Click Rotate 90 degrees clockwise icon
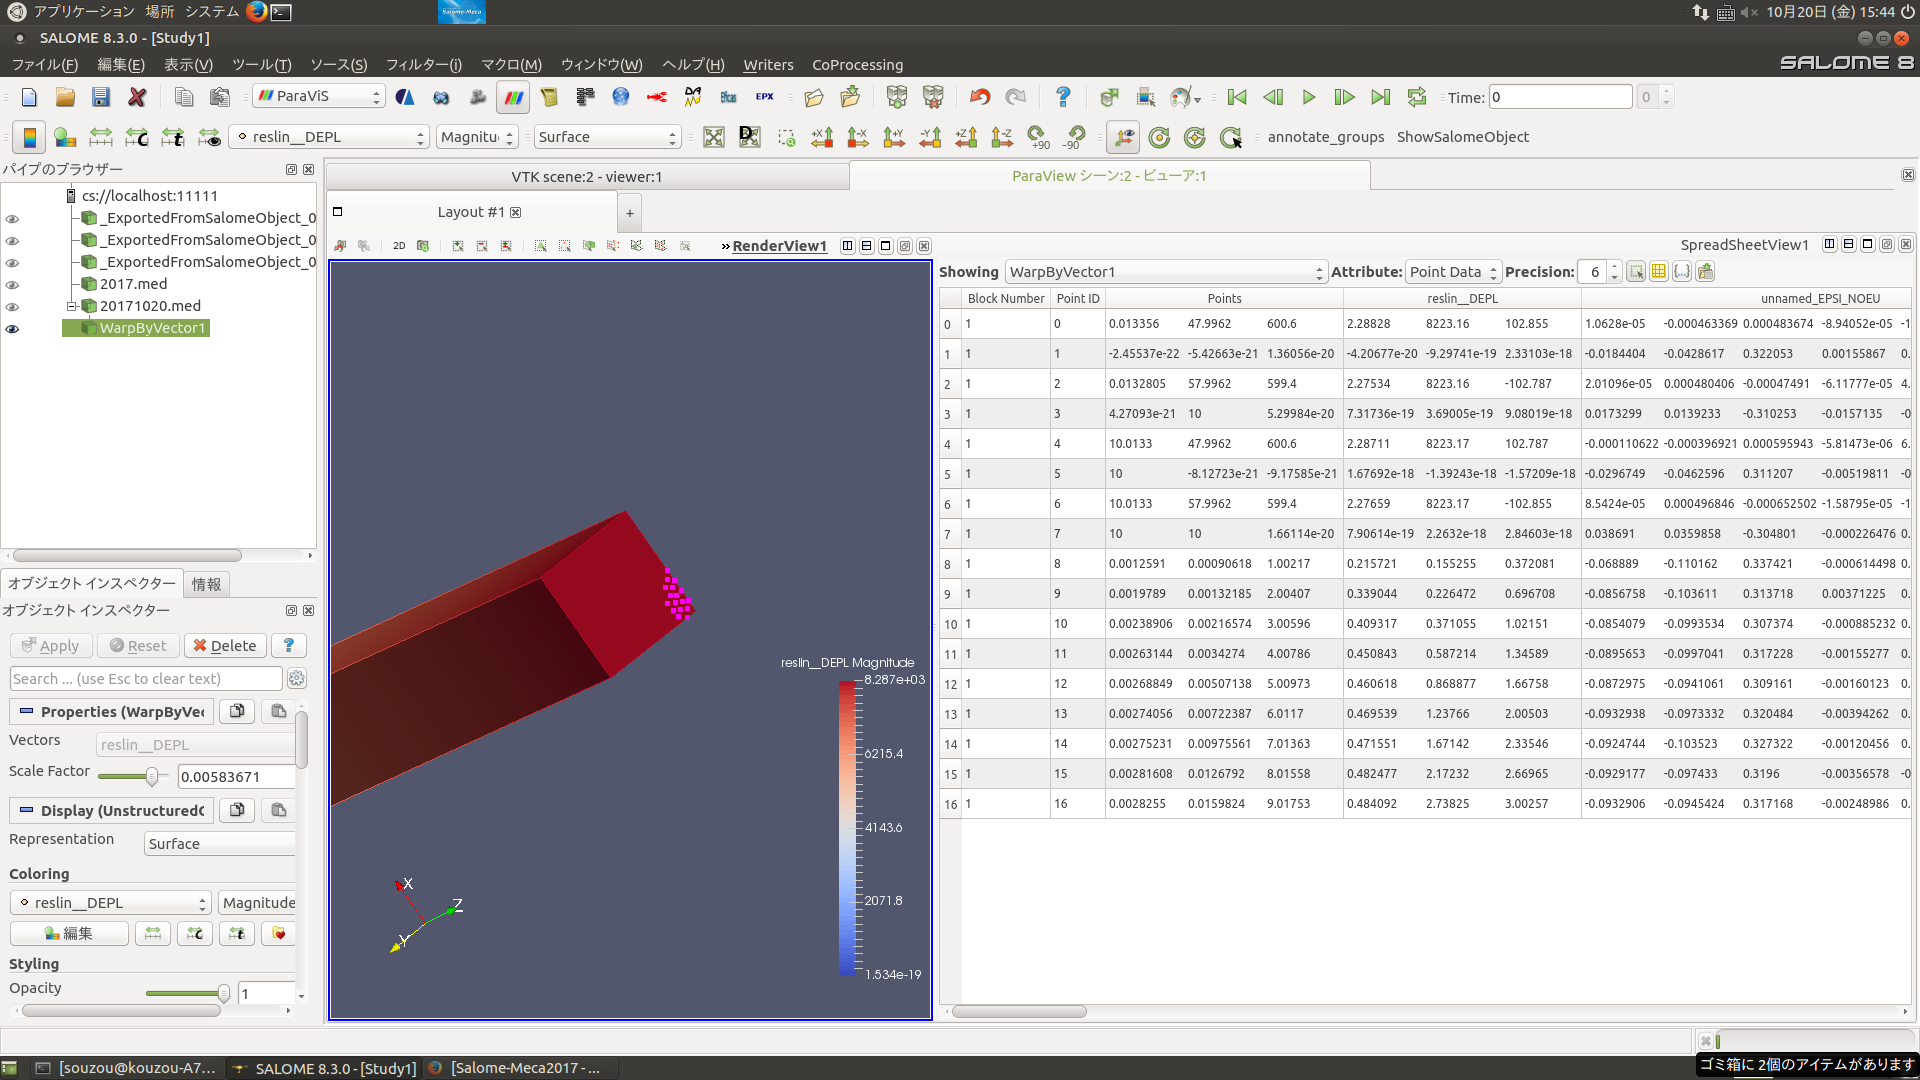This screenshot has width=1920, height=1080. (x=1038, y=137)
